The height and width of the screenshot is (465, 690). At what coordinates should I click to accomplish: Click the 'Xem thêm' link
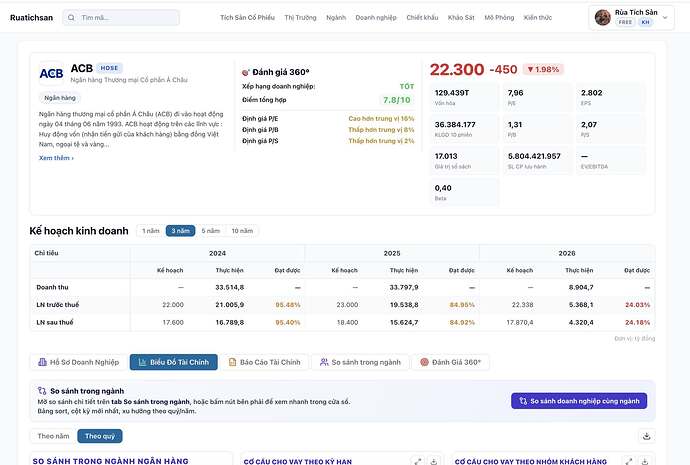click(56, 157)
